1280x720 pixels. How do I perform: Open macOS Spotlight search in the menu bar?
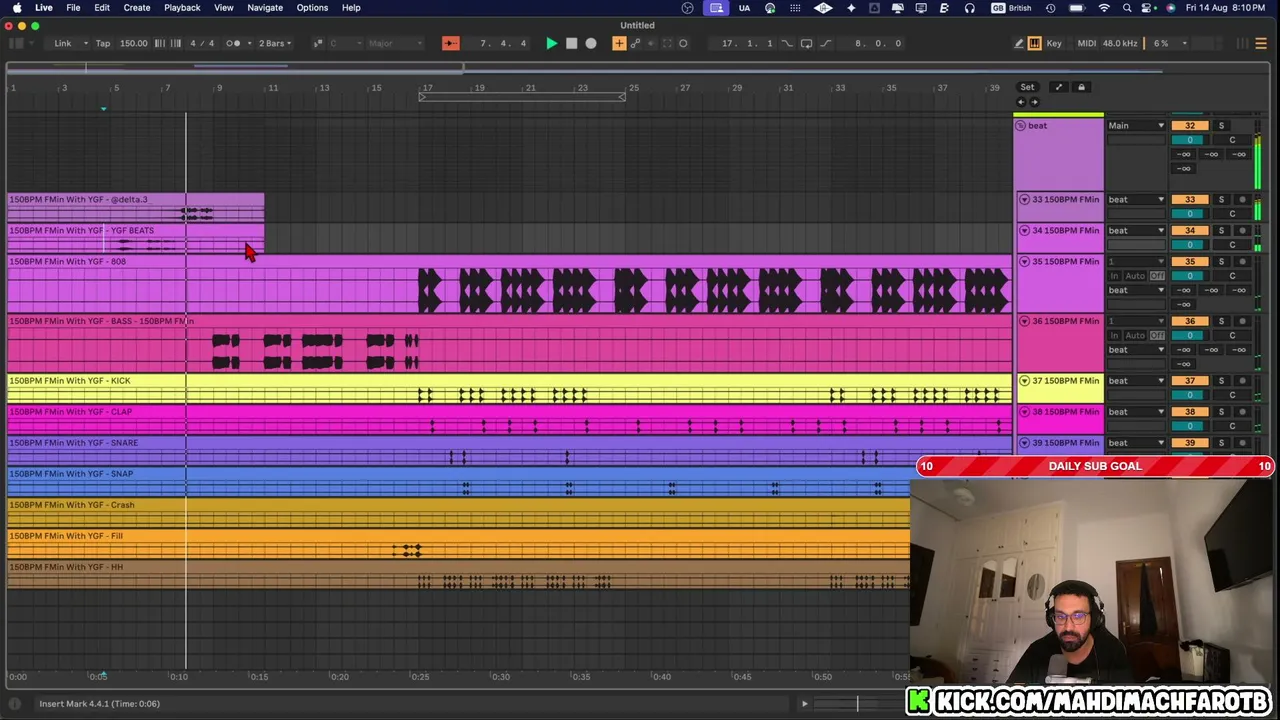click(1127, 8)
